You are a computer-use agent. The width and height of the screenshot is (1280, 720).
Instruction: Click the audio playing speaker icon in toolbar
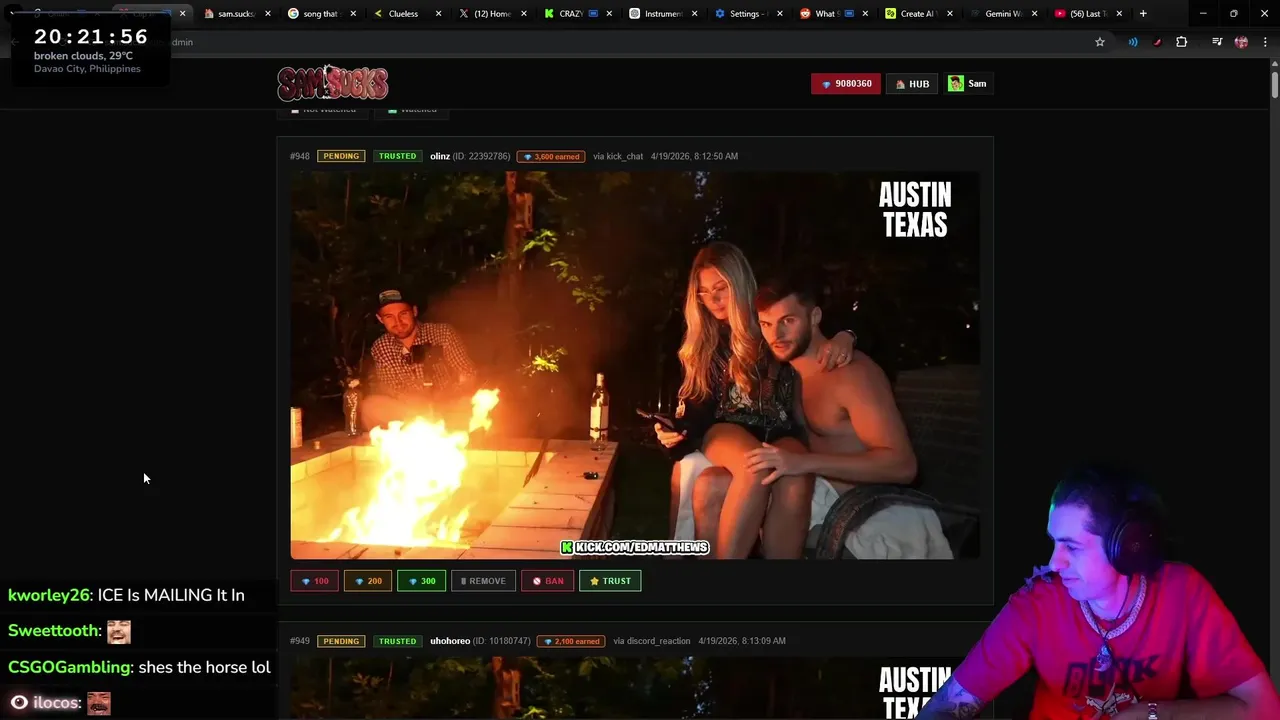click(1132, 42)
